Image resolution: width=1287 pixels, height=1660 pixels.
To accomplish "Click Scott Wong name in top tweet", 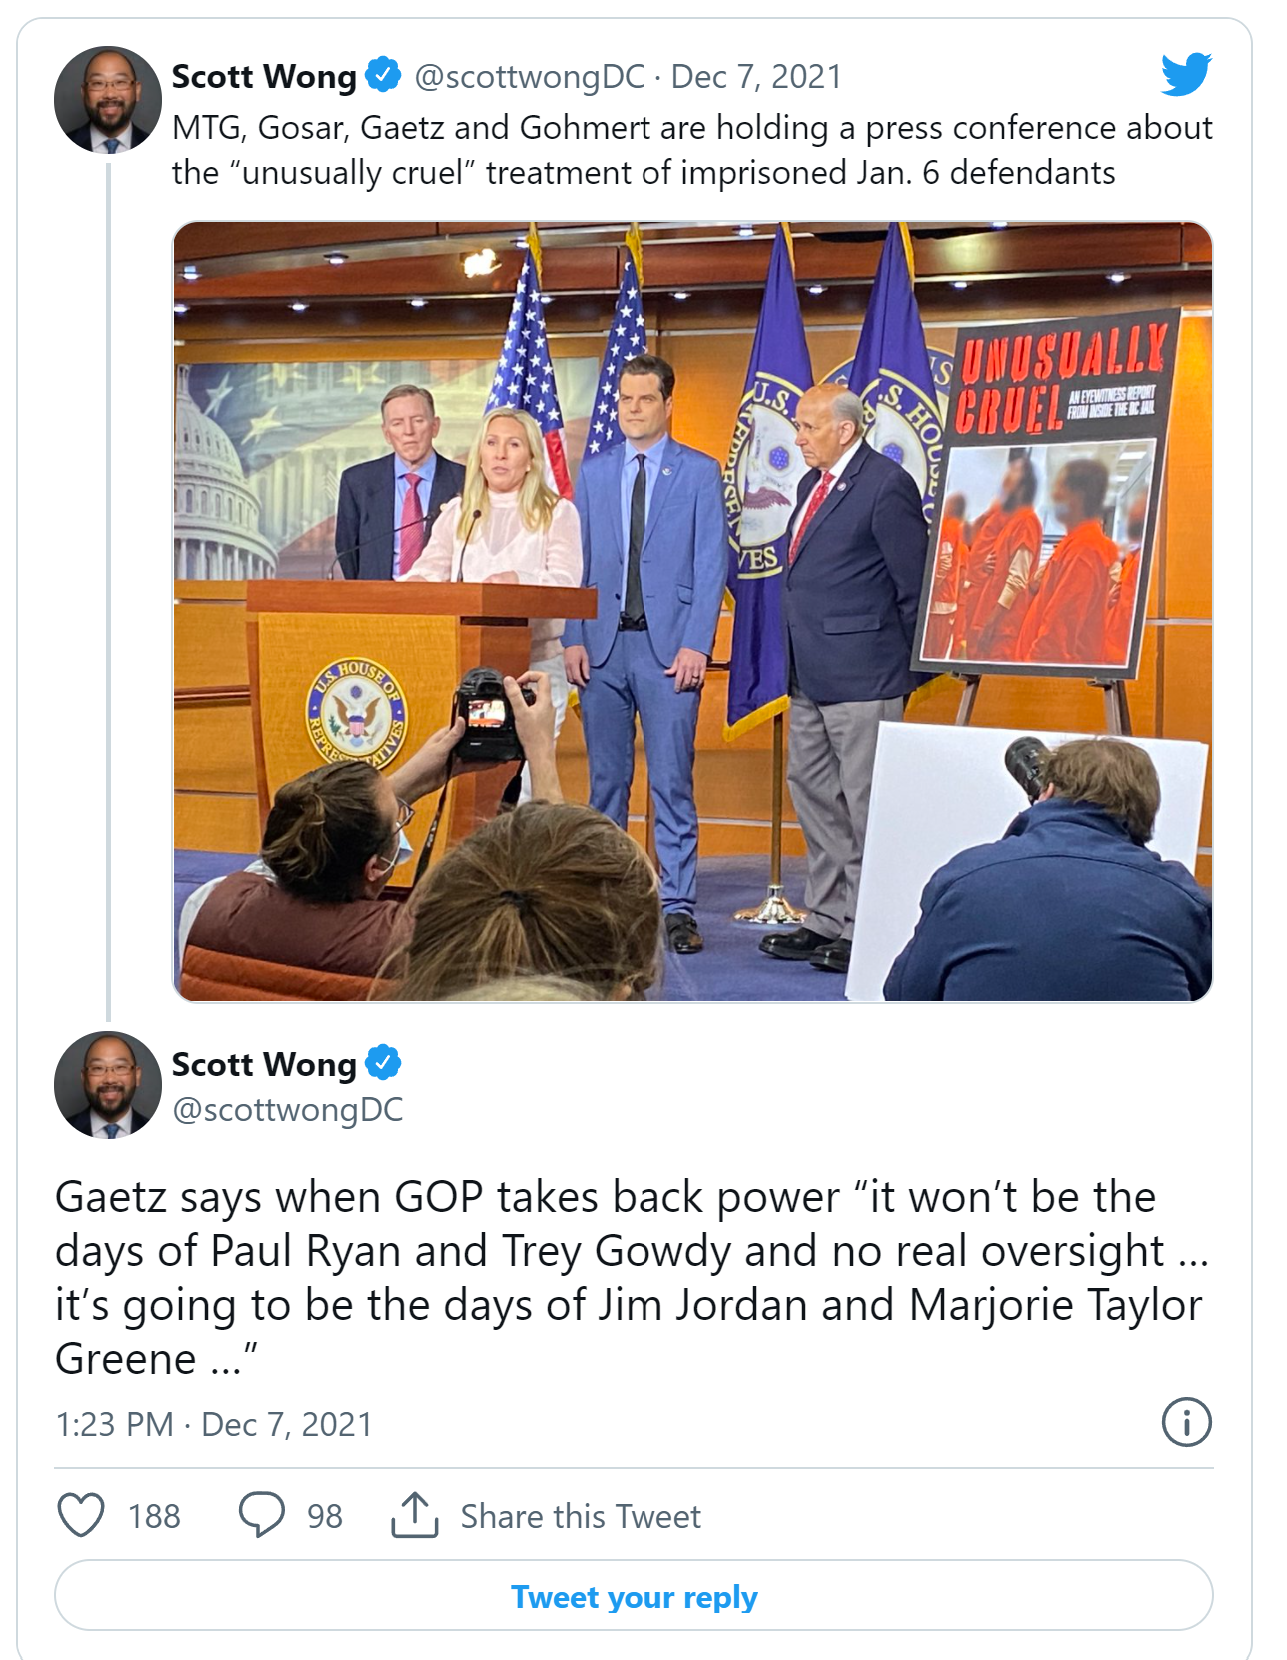I will click(264, 76).
